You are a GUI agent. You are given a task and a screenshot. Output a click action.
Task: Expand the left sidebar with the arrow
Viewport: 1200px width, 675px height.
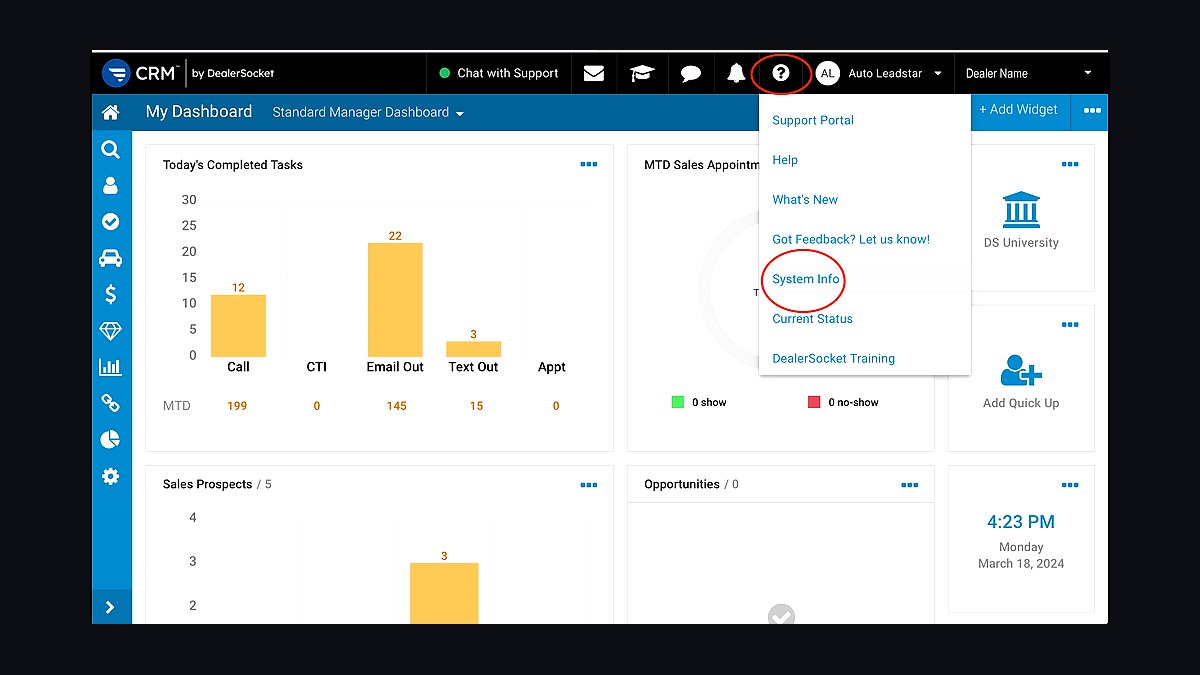111,607
